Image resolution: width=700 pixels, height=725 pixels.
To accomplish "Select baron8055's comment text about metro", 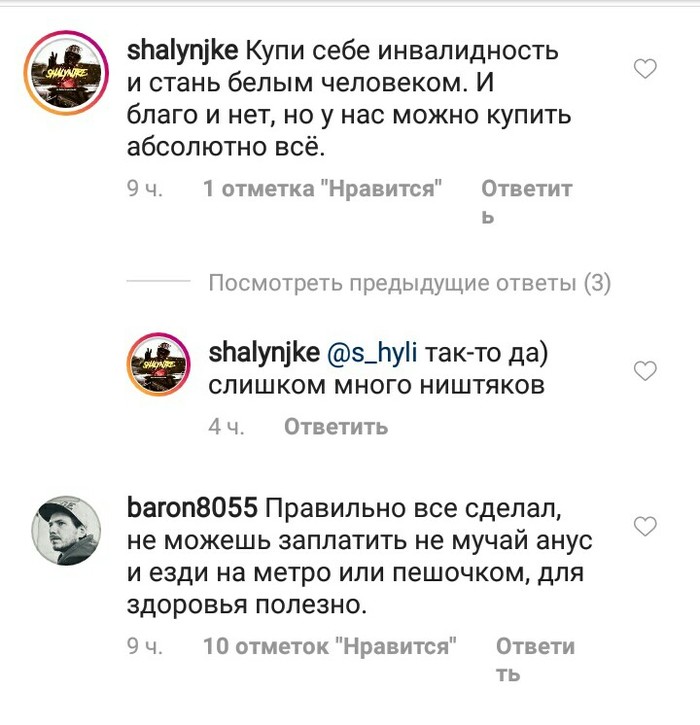I will (360, 556).
